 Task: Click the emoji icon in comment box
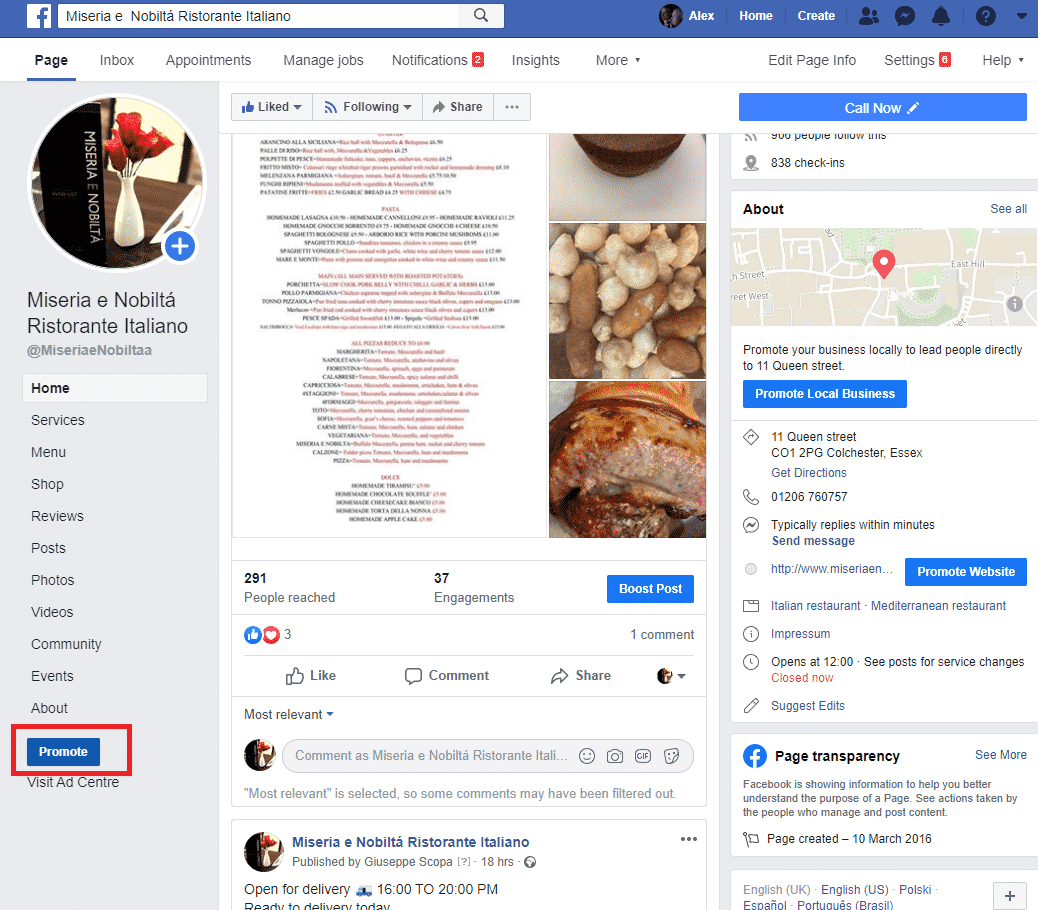(x=587, y=756)
